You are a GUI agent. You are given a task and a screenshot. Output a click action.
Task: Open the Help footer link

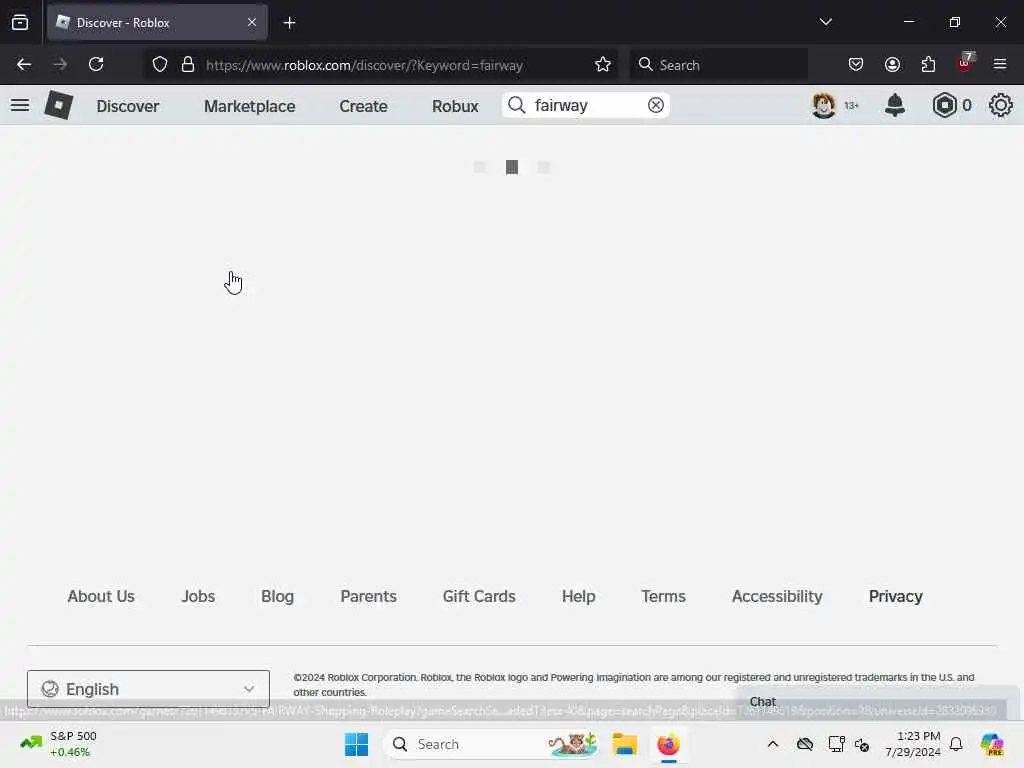[x=579, y=596]
